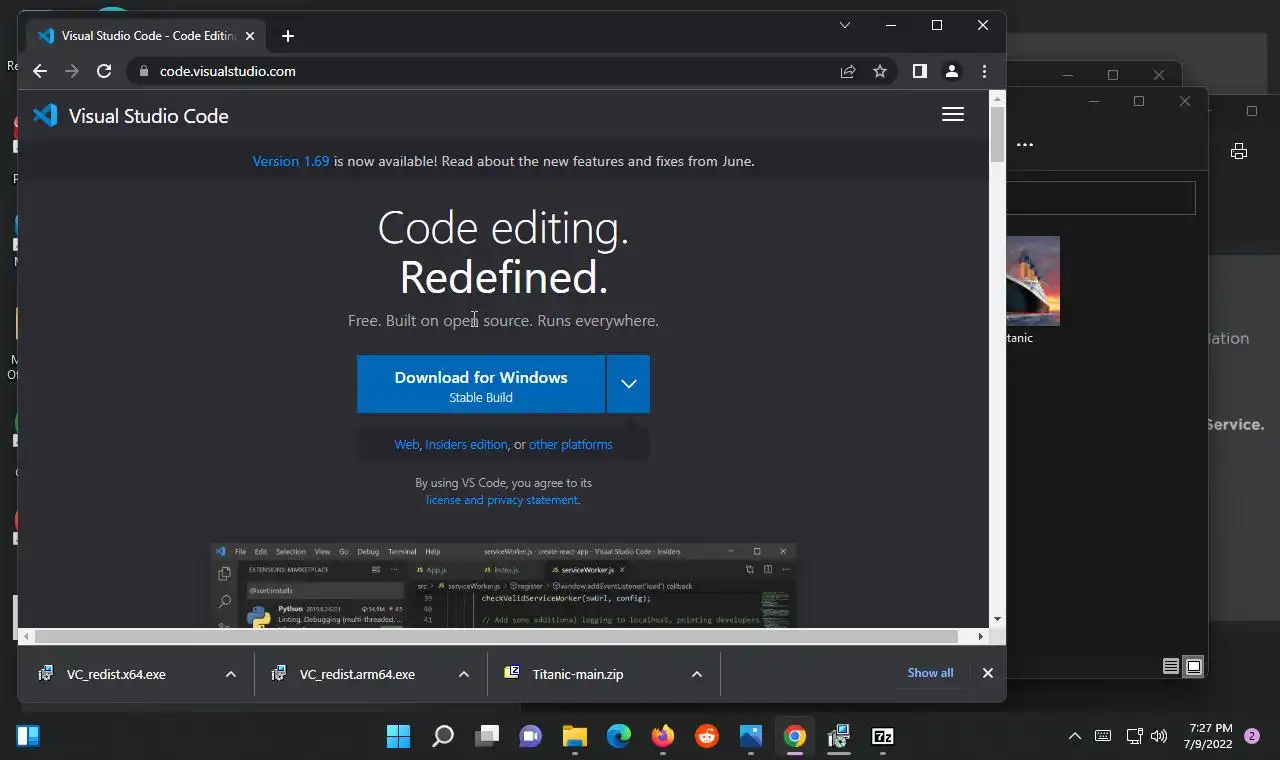Switch to list view in background window
This screenshot has width=1280, height=760.
[1171, 666]
